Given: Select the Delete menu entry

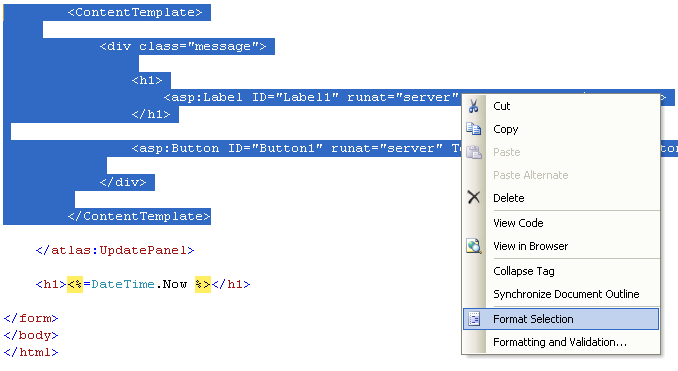Looking at the screenshot, I should point(561,198).
